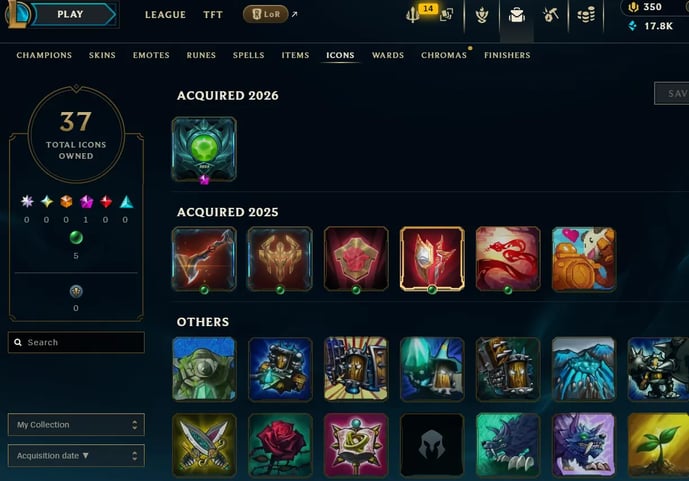The width and height of the screenshot is (689, 481).
Task: Select the red rose summoner icon
Action: tap(280, 445)
